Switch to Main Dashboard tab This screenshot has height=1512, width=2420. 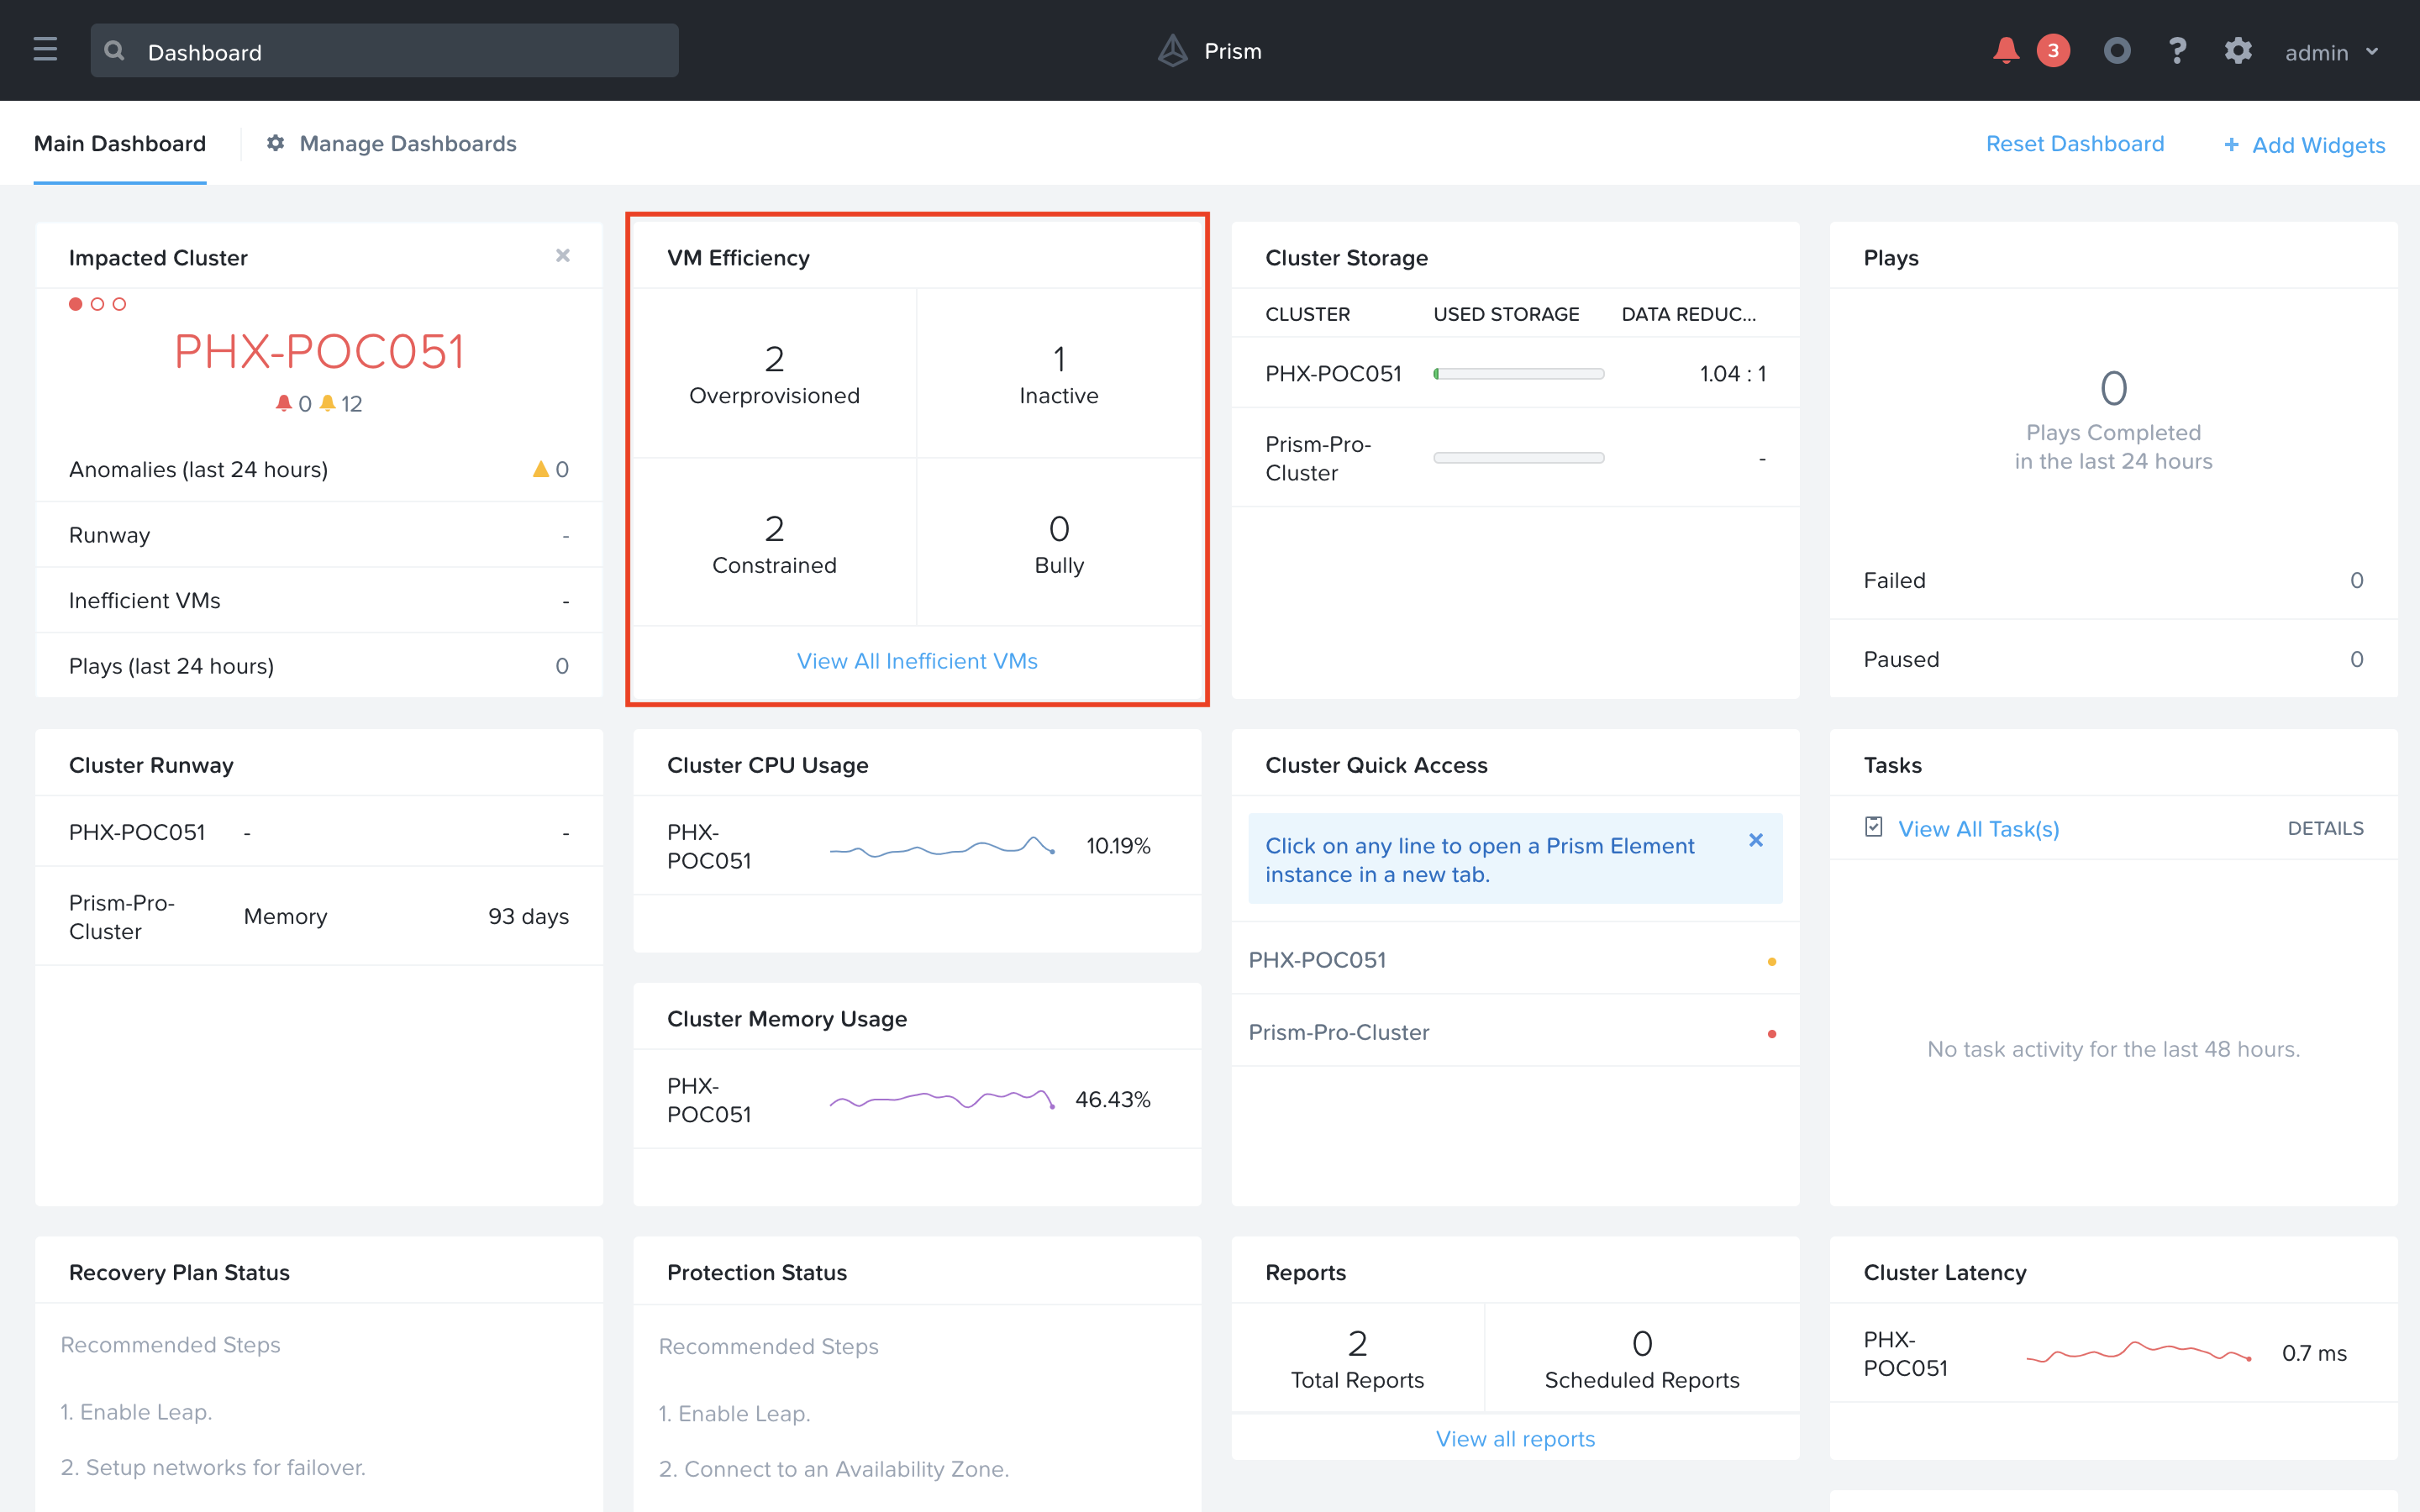120,144
